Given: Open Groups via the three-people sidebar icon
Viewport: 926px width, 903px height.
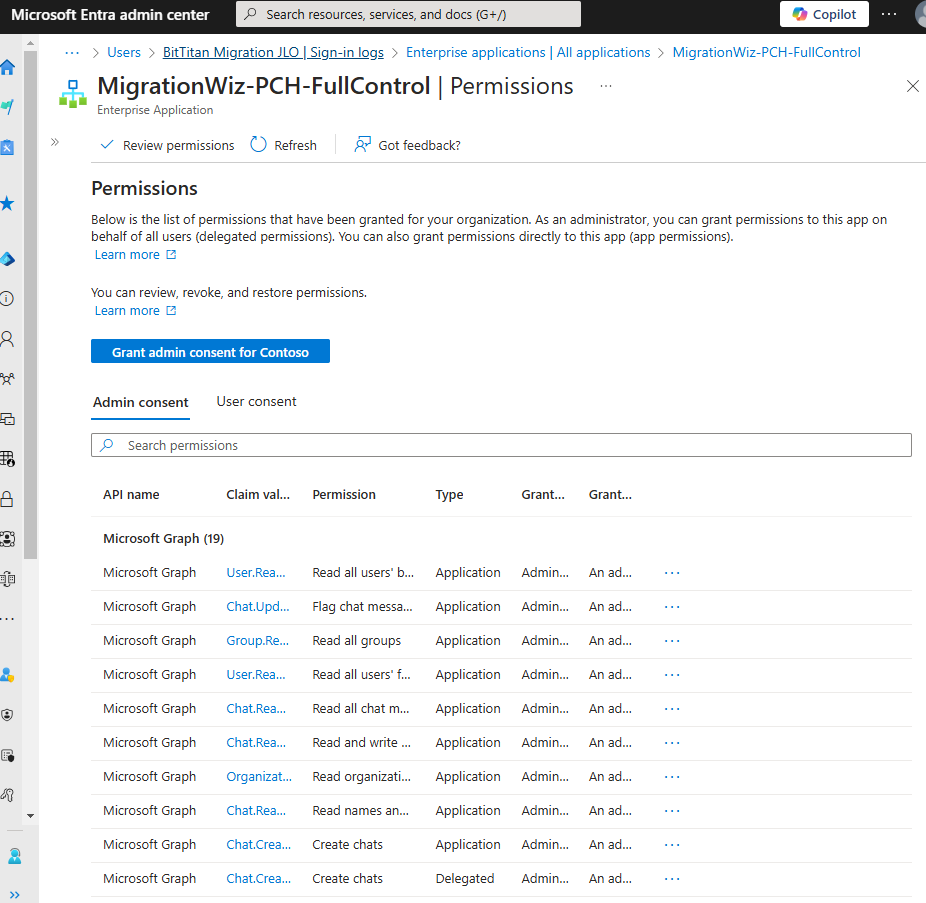Looking at the screenshot, I should [7, 379].
